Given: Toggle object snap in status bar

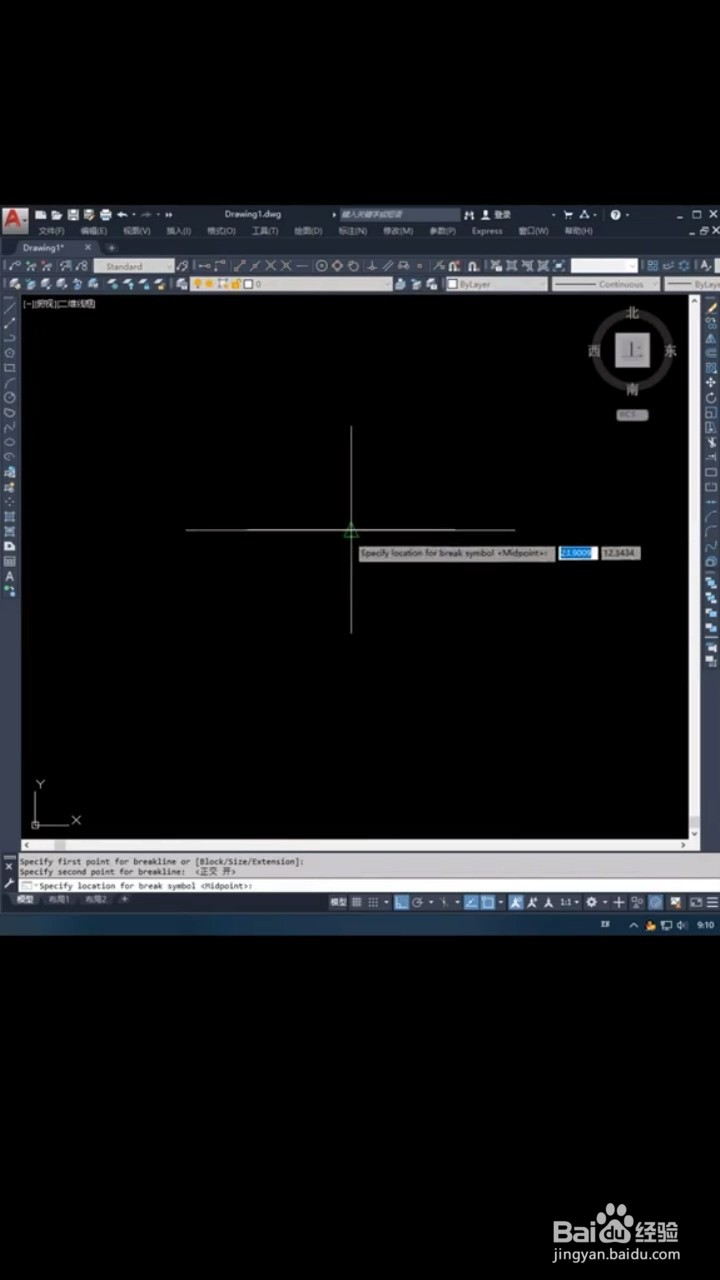Looking at the screenshot, I should [487, 902].
